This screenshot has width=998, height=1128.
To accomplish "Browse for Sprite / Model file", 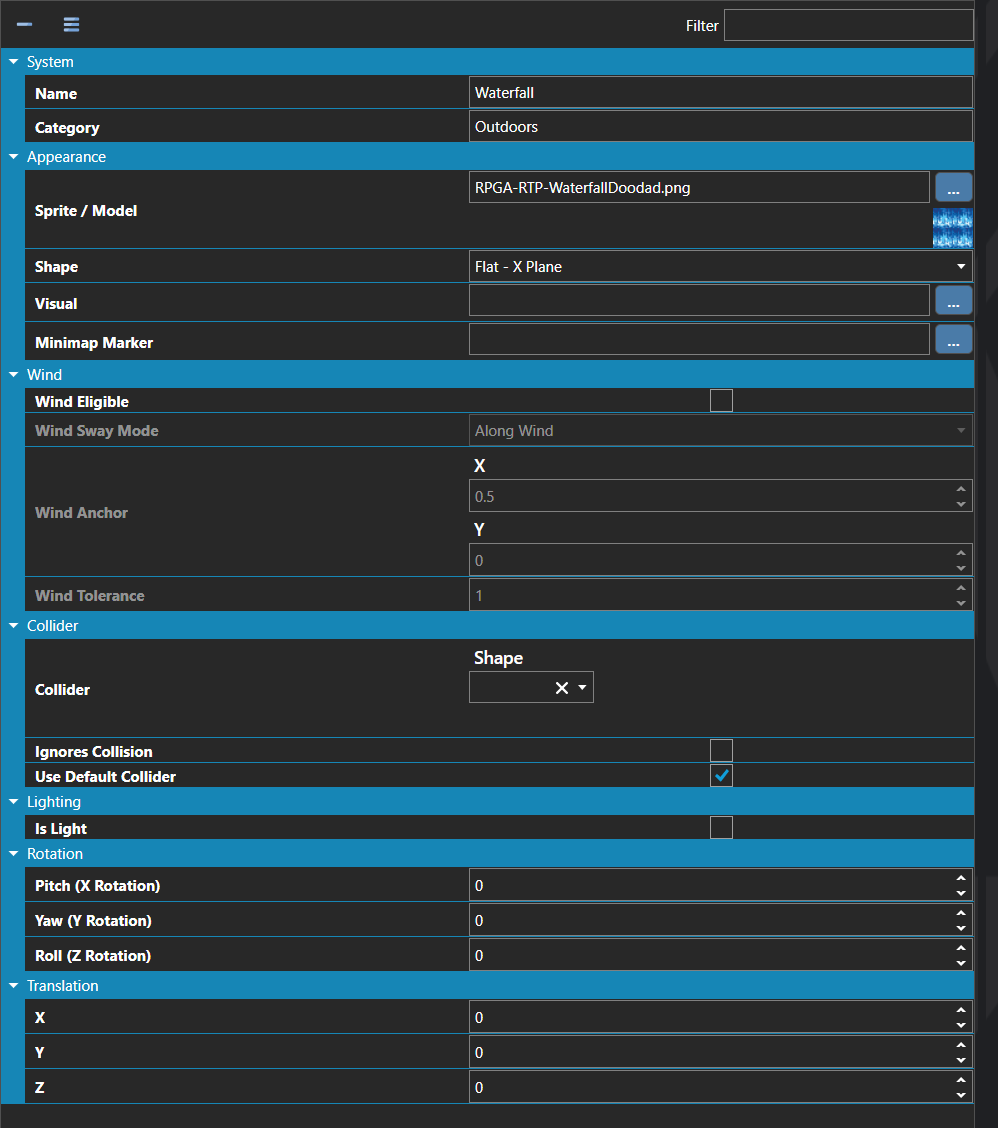I will [x=953, y=188].
